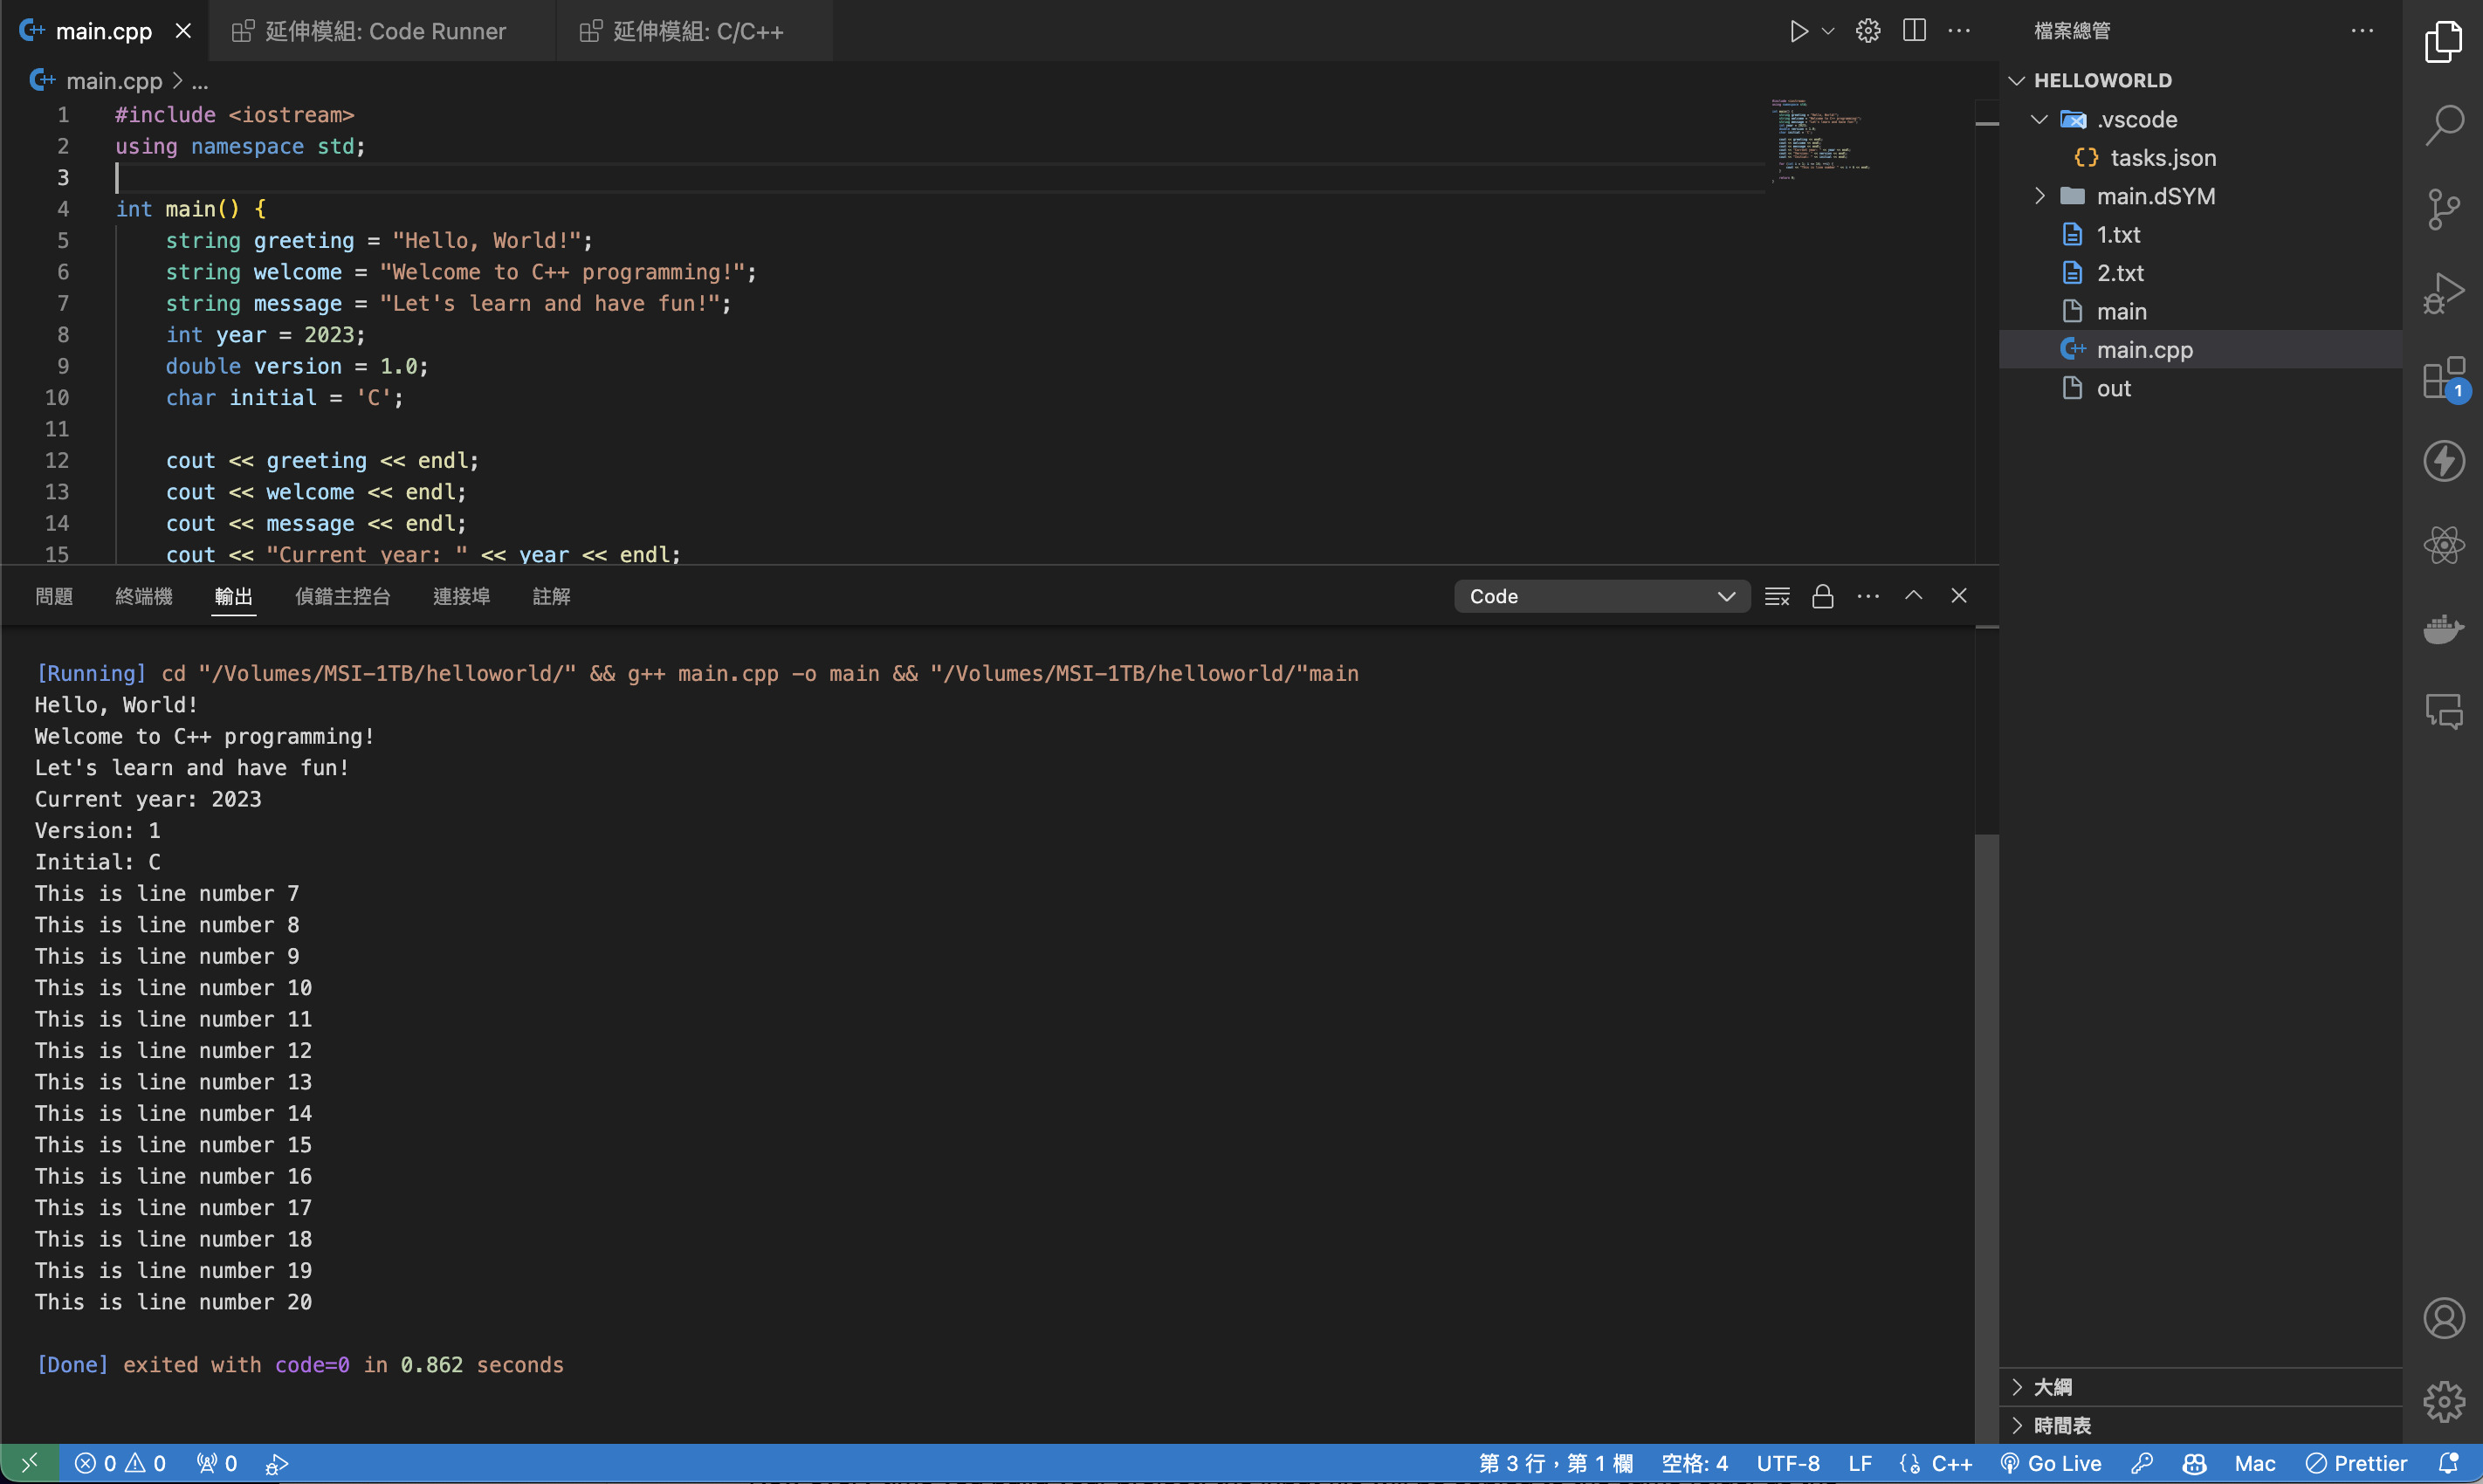
Task: Switch to the 註解 panel tab
Action: coord(551,596)
